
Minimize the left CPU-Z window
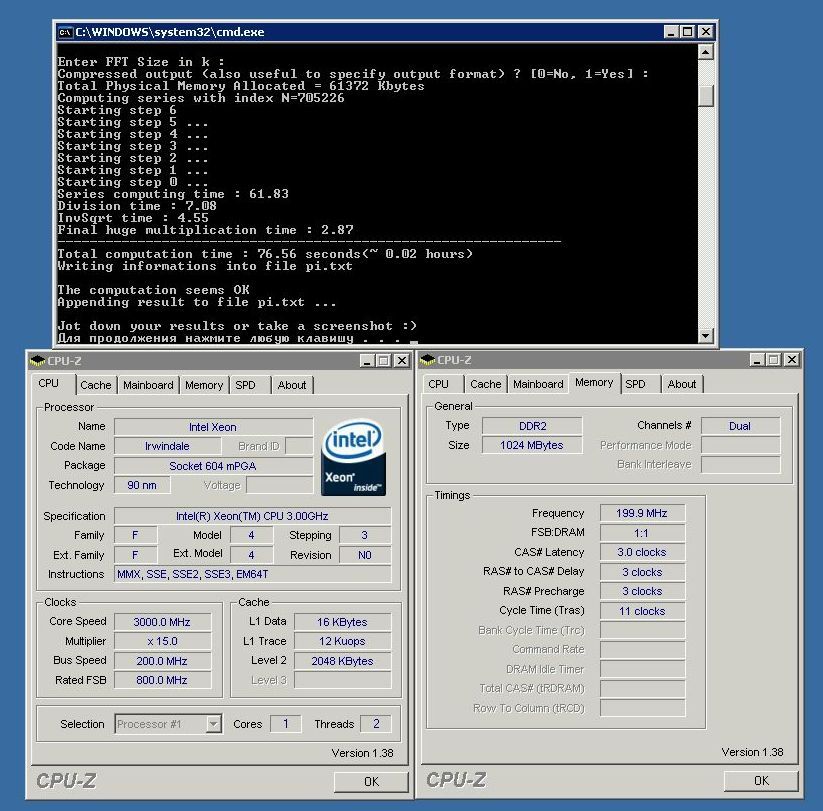[x=367, y=361]
